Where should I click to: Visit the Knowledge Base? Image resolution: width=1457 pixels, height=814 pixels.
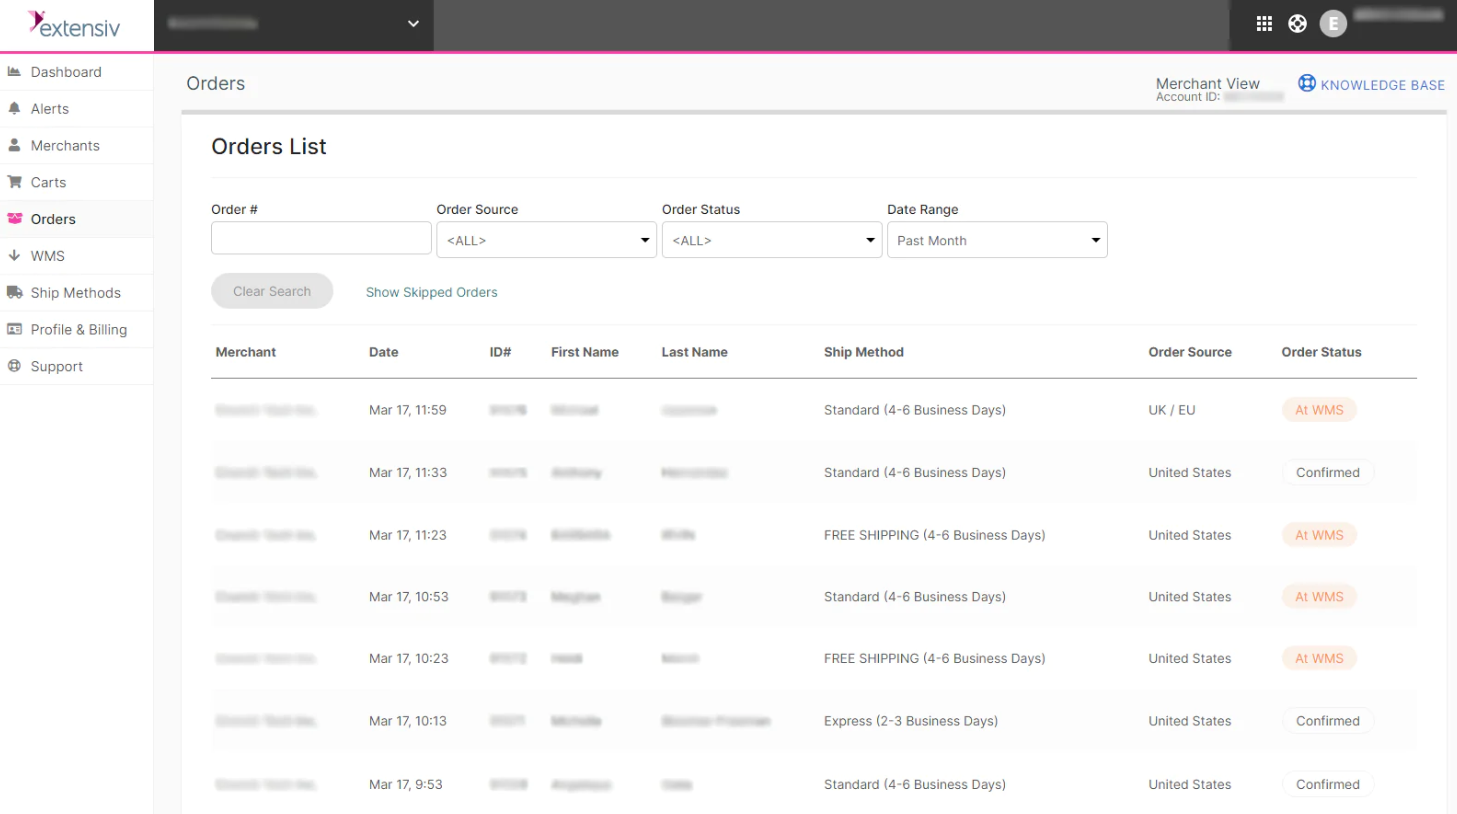(1371, 84)
